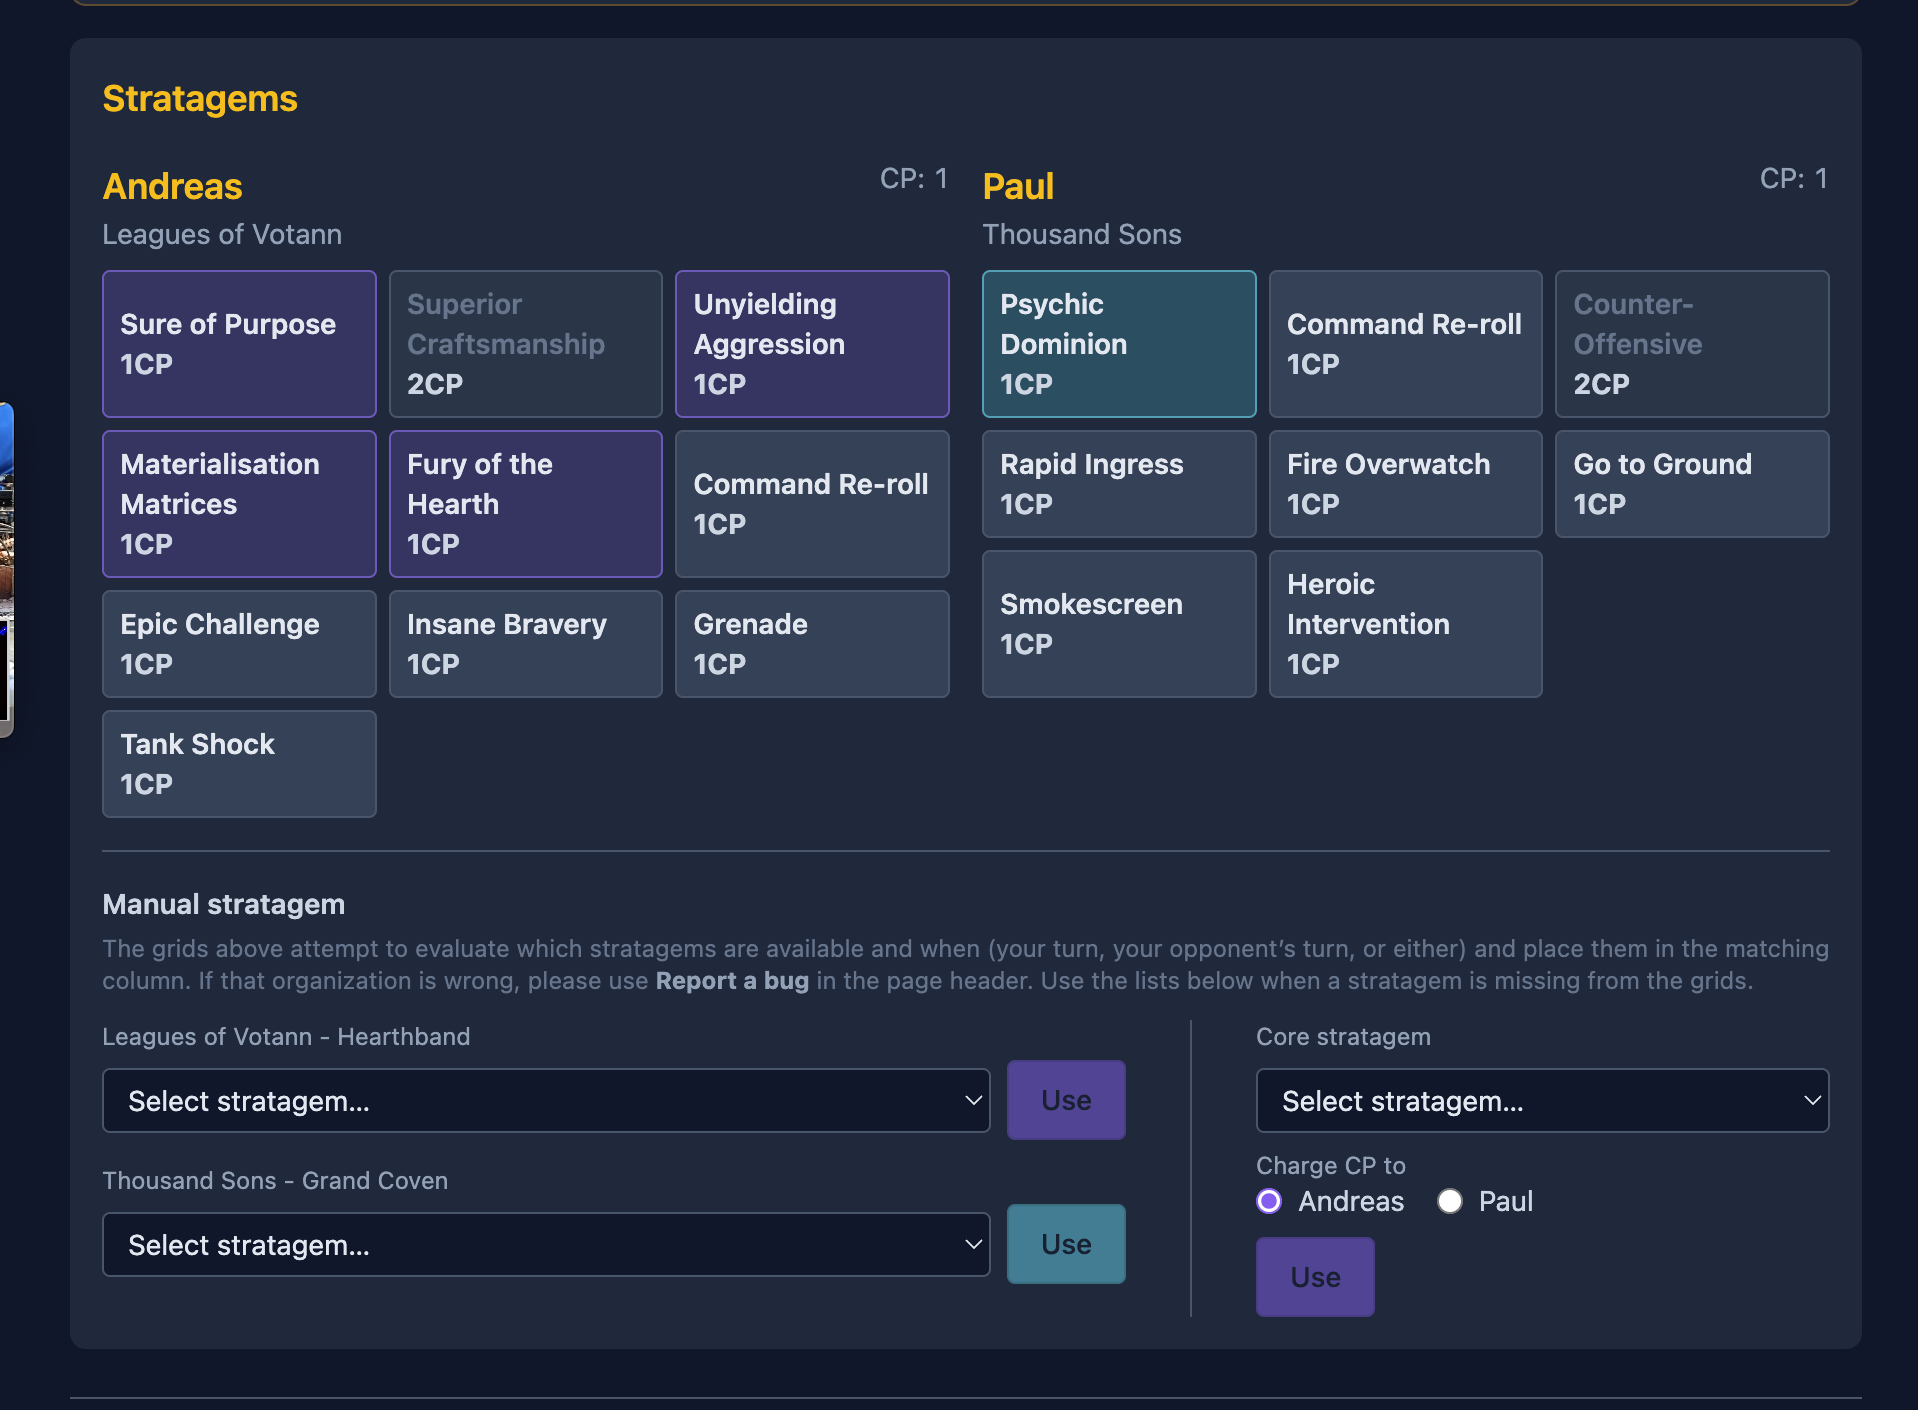
Task: Activate Rapid Ingress for Paul
Action: pos(1118,483)
